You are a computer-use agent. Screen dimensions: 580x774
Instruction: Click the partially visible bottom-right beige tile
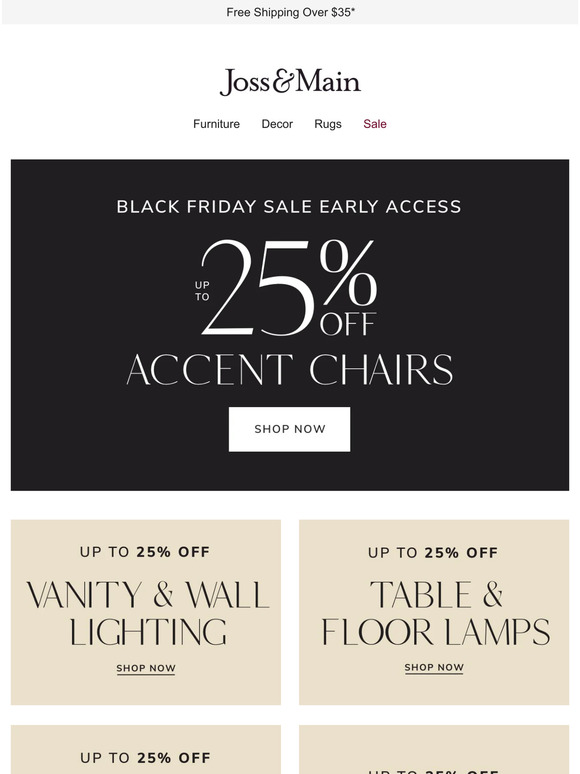click(x=434, y=749)
